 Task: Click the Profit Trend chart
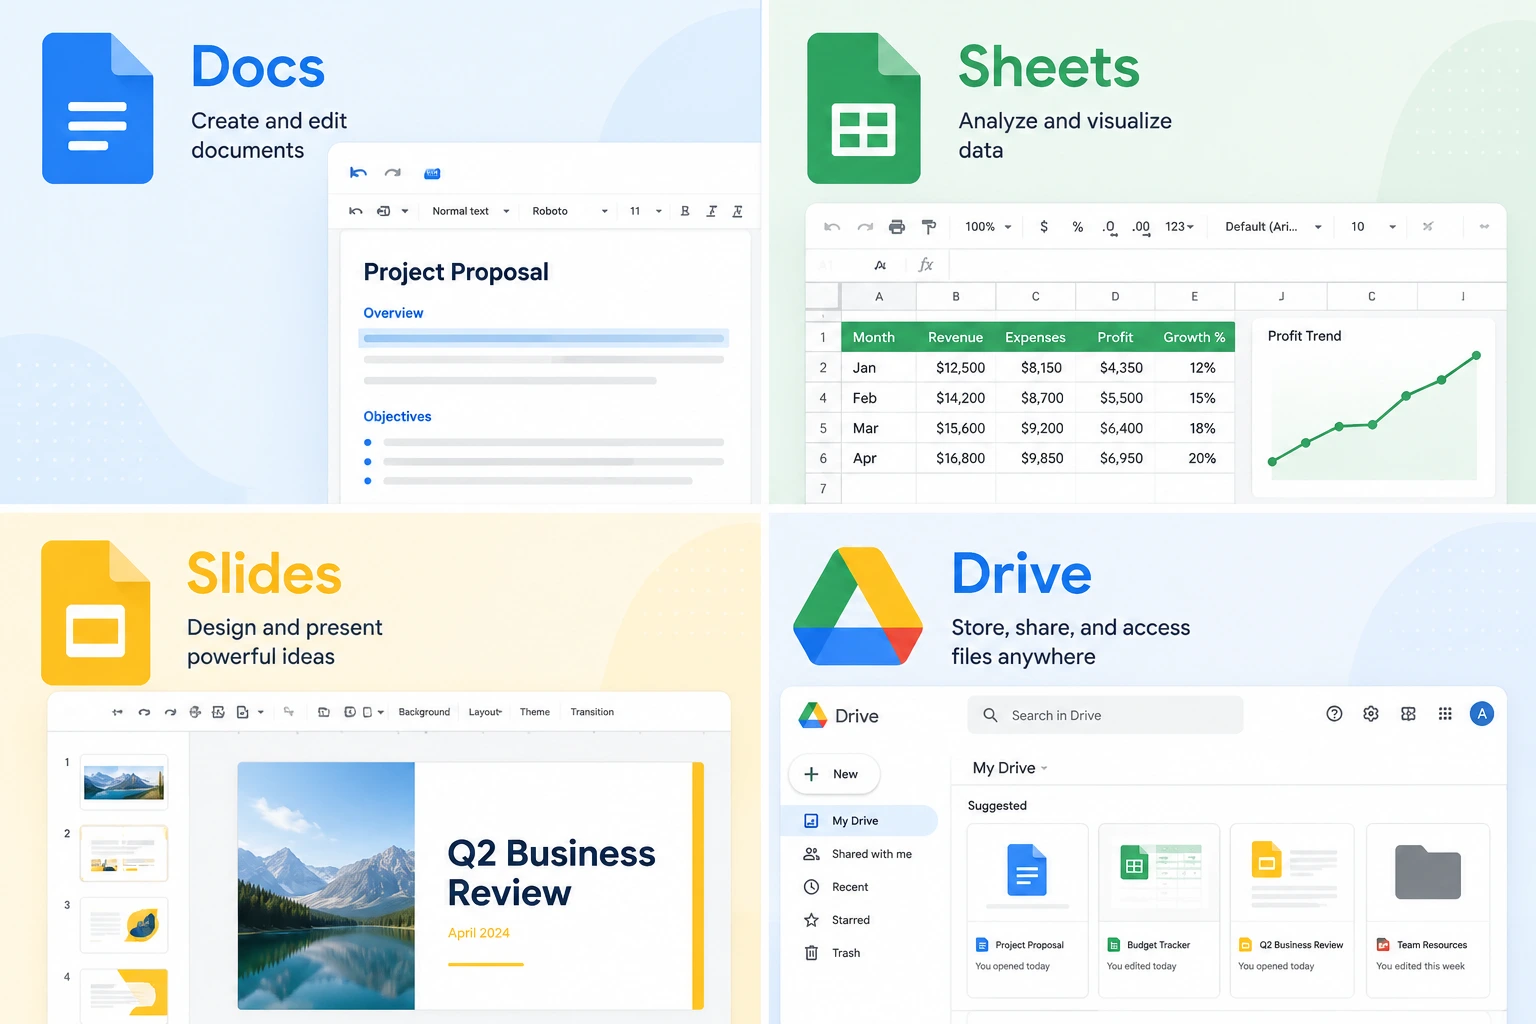(1373, 408)
